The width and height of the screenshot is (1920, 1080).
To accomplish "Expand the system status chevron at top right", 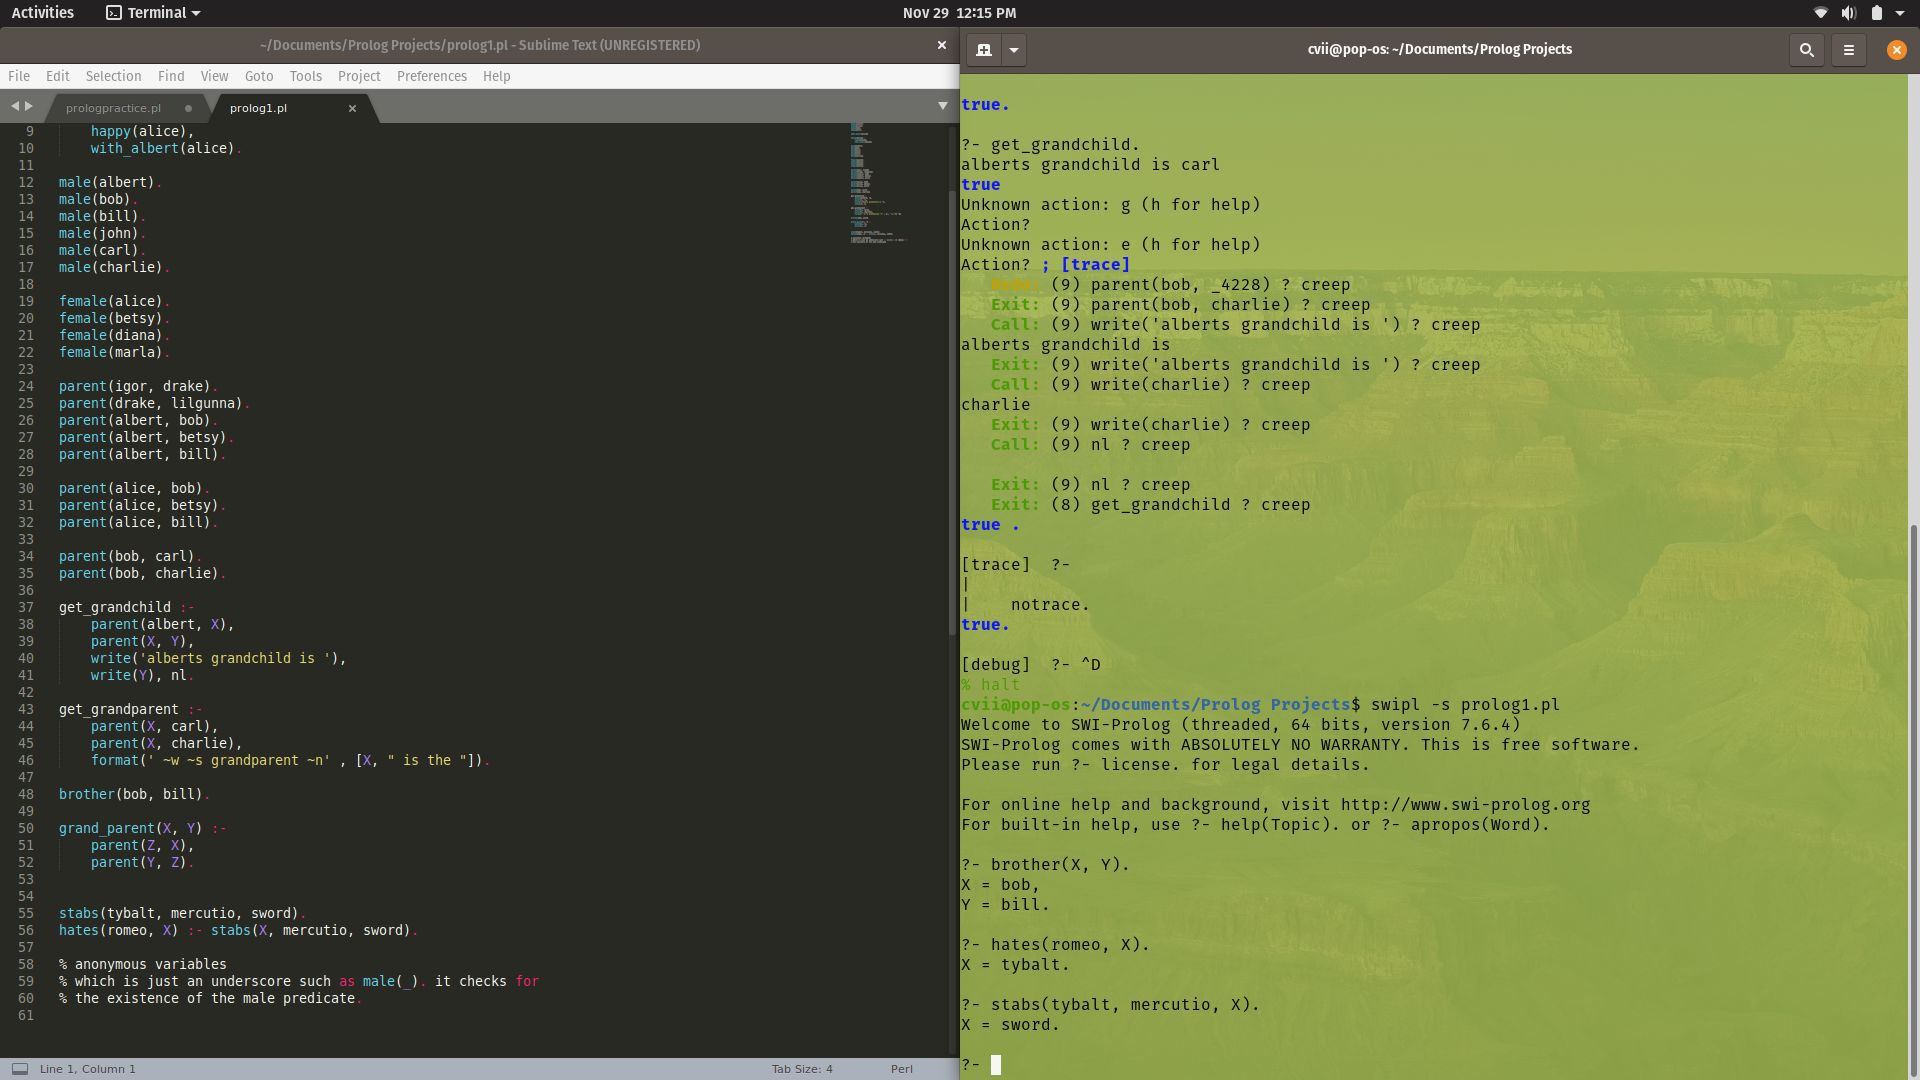I will coord(1903,13).
